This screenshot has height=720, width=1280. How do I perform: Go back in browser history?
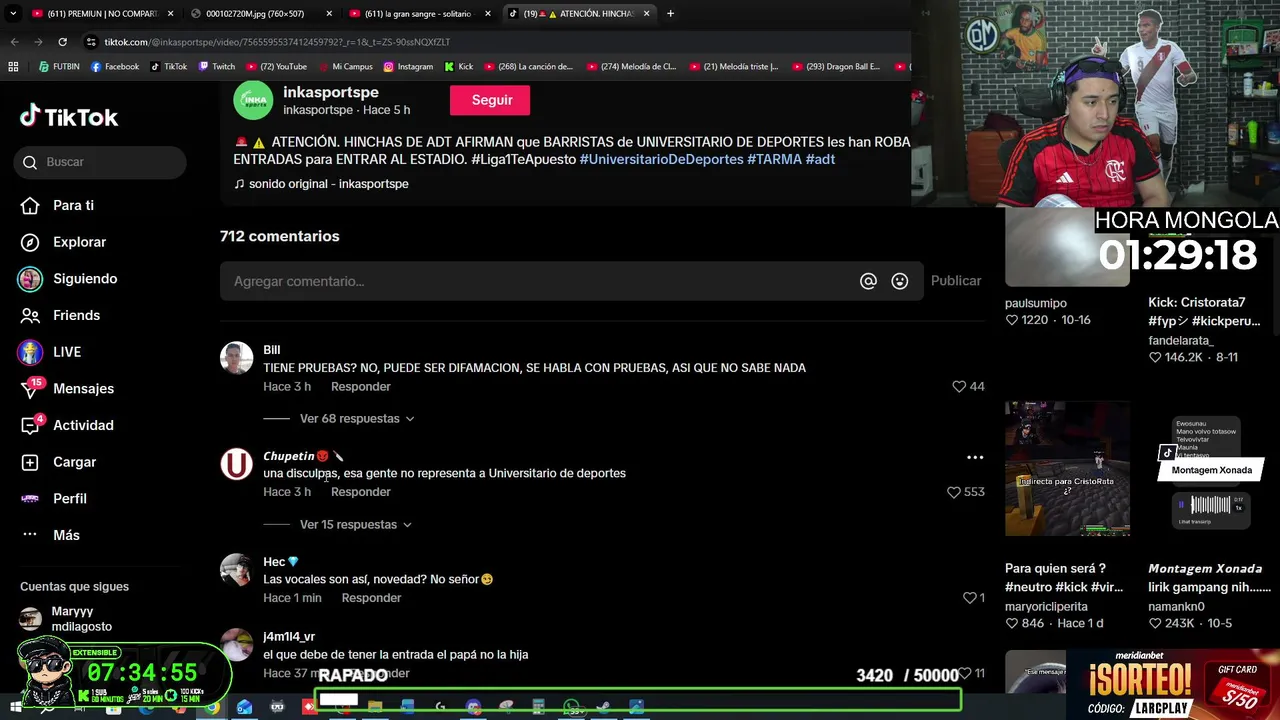point(14,42)
